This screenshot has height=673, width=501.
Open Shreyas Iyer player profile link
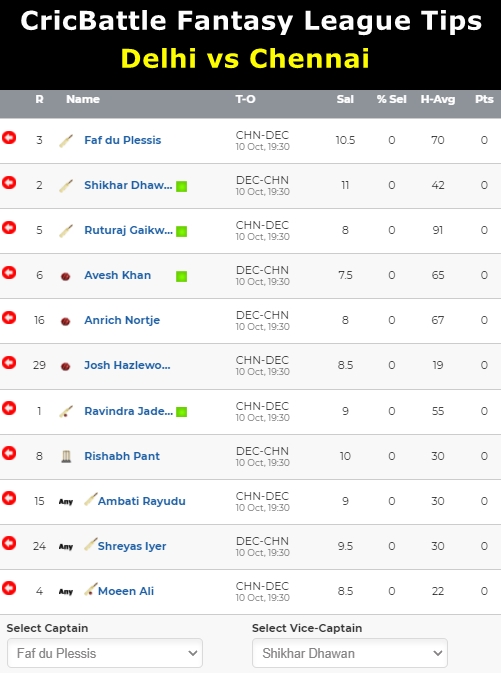coord(132,546)
